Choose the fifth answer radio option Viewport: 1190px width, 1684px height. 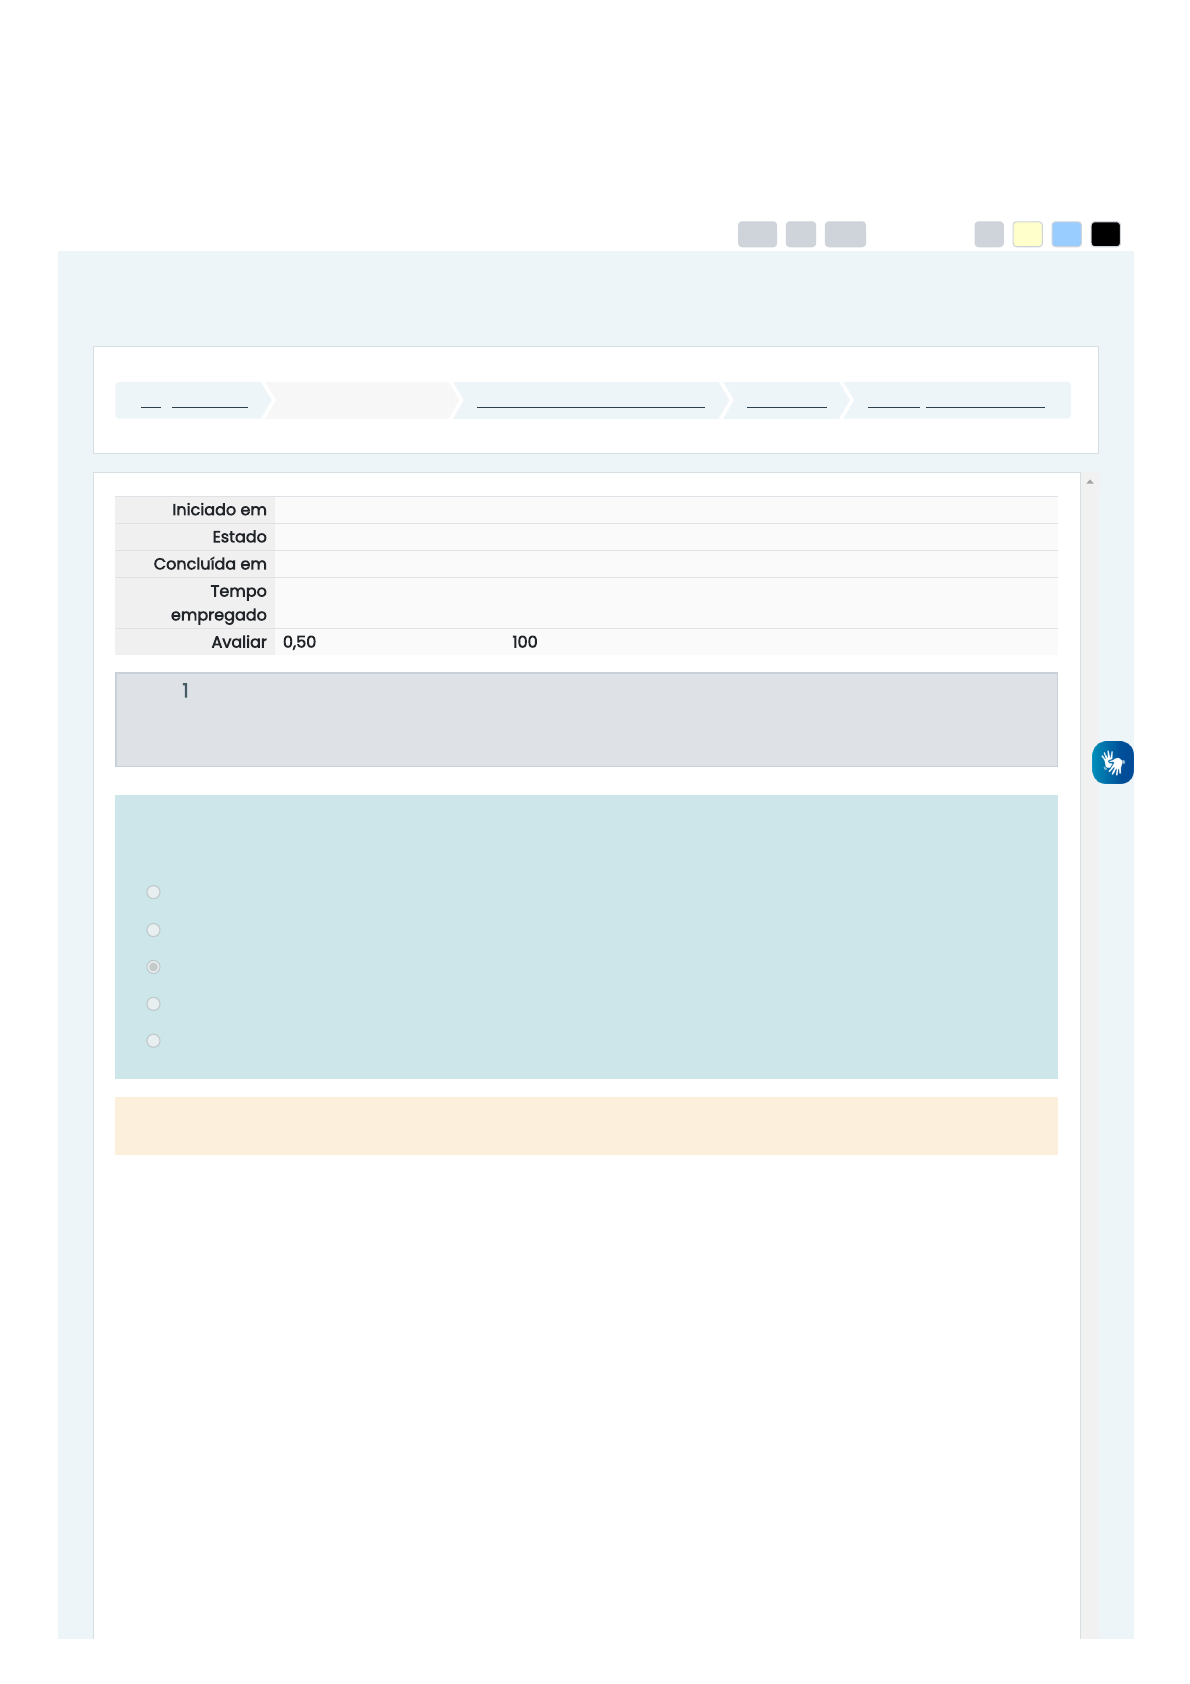[153, 1041]
